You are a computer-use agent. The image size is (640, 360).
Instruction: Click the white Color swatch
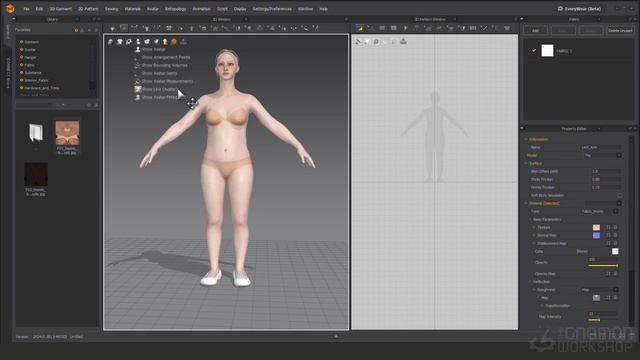(x=615, y=251)
